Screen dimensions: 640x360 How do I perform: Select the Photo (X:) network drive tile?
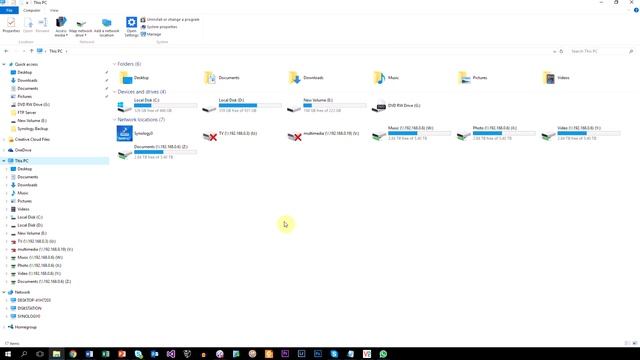coord(496,133)
